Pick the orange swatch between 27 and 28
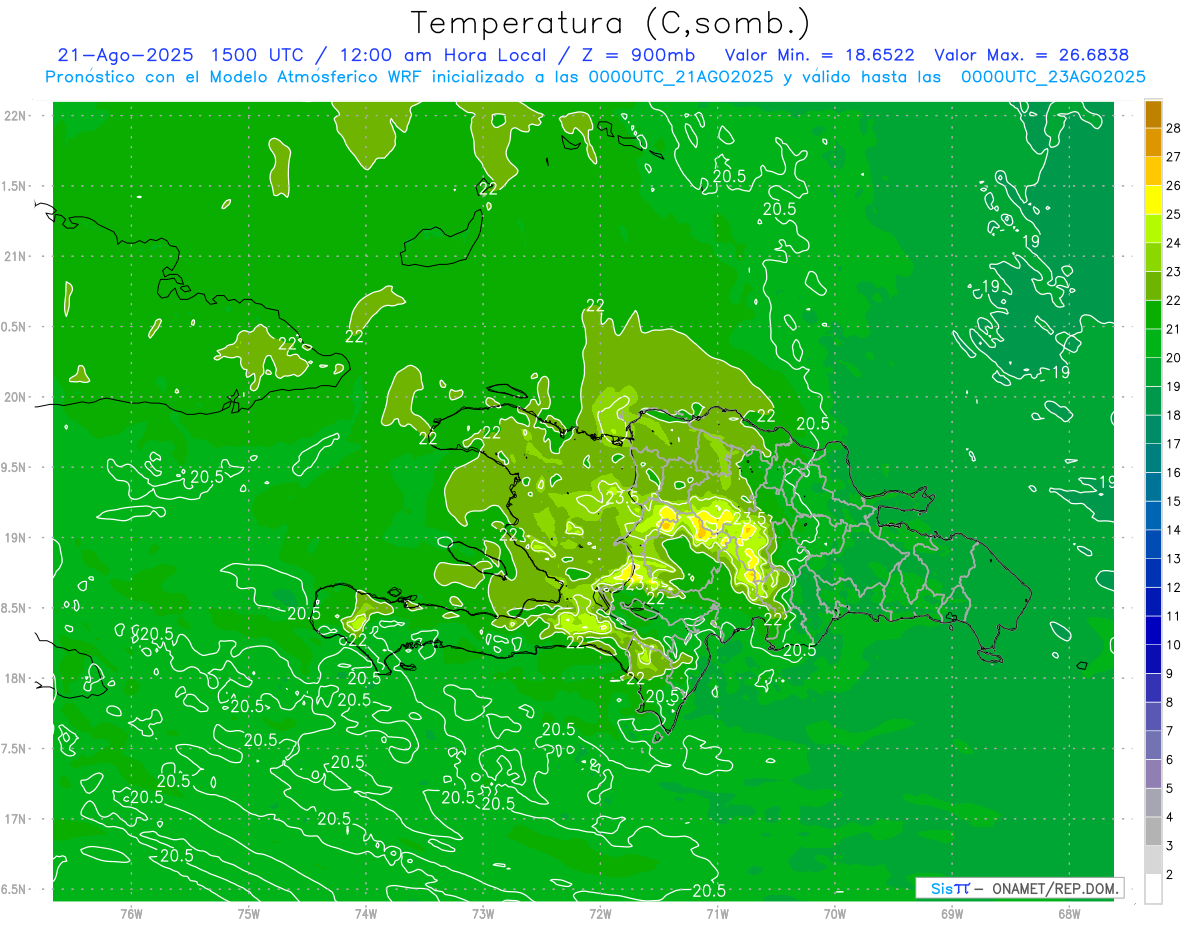This screenshot has width=1200, height=927. (x=1153, y=142)
